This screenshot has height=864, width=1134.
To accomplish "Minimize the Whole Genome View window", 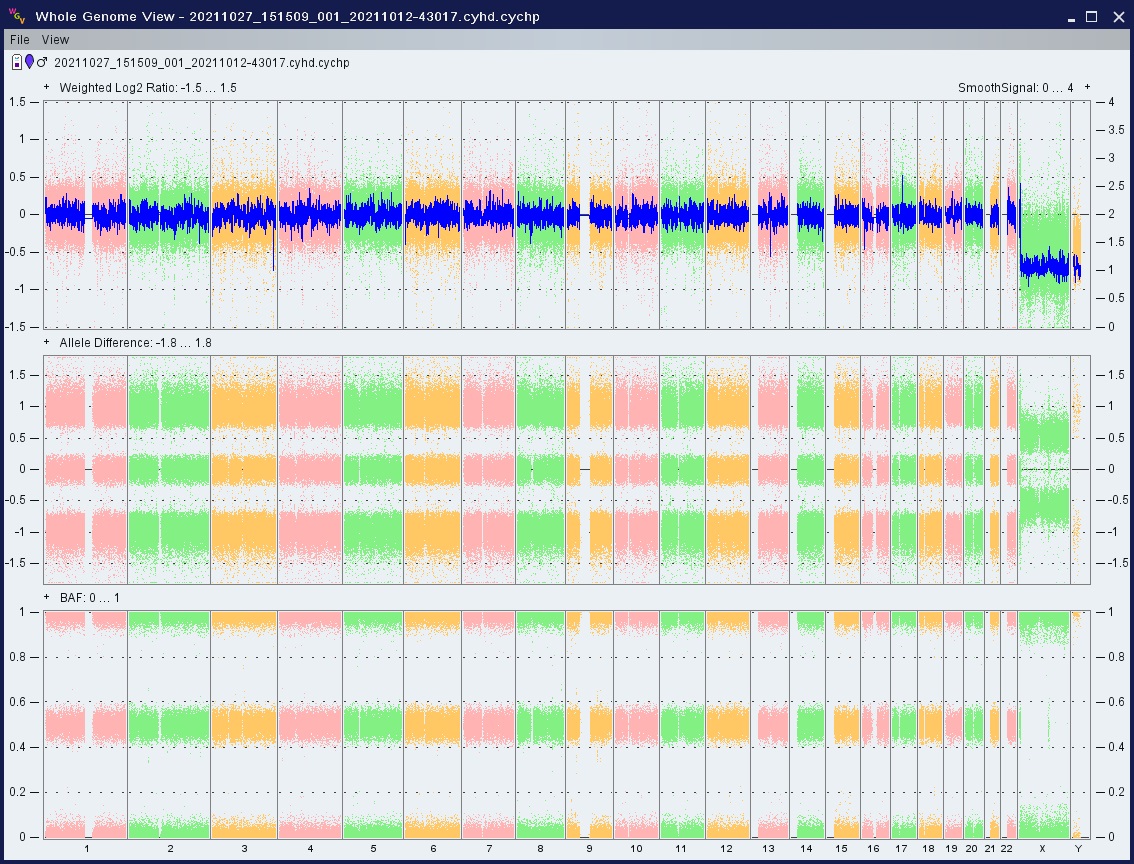I will point(1070,16).
